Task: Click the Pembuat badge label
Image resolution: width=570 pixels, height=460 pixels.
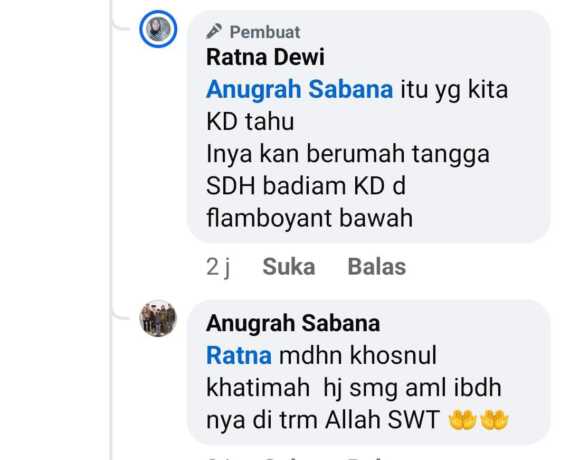Action: (x=265, y=32)
